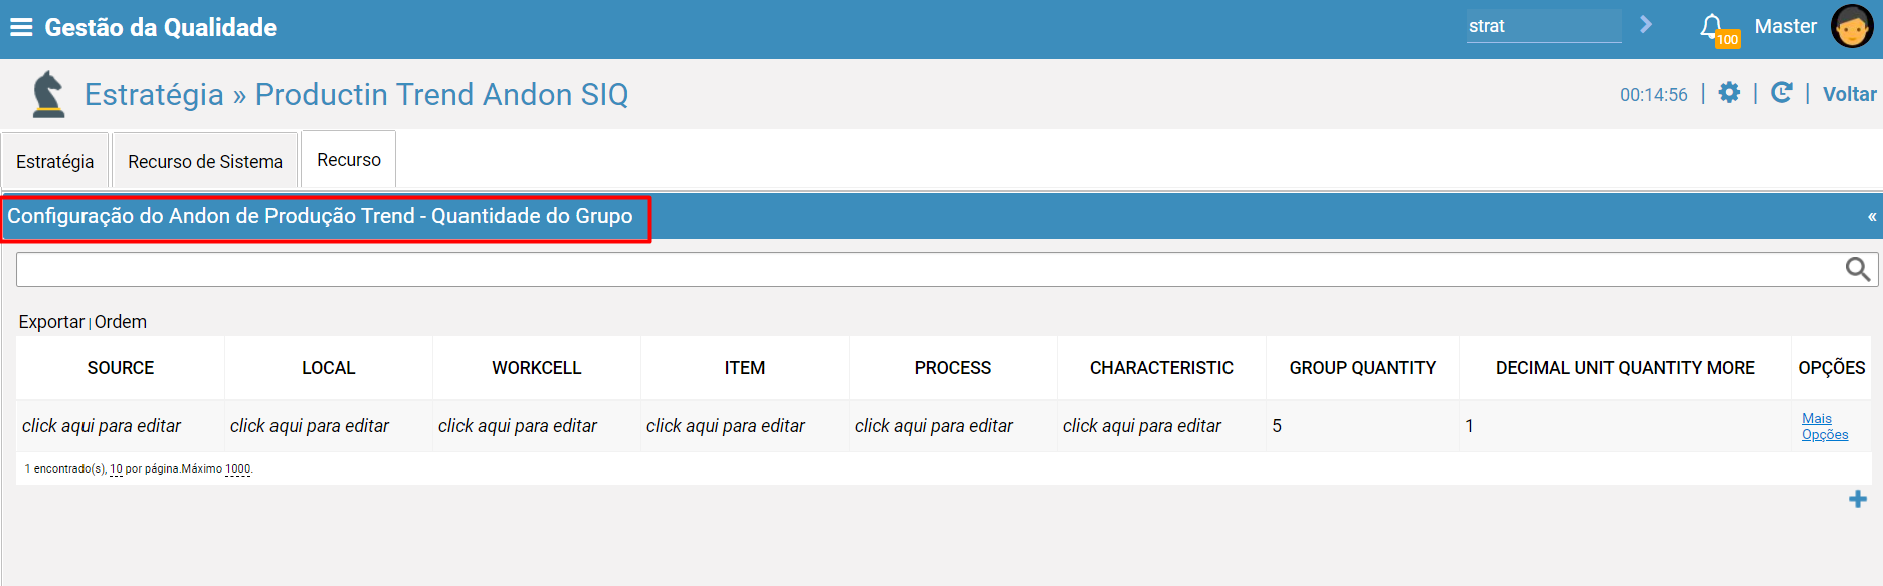
Task: Sort by SOURCE column header
Action: (121, 368)
